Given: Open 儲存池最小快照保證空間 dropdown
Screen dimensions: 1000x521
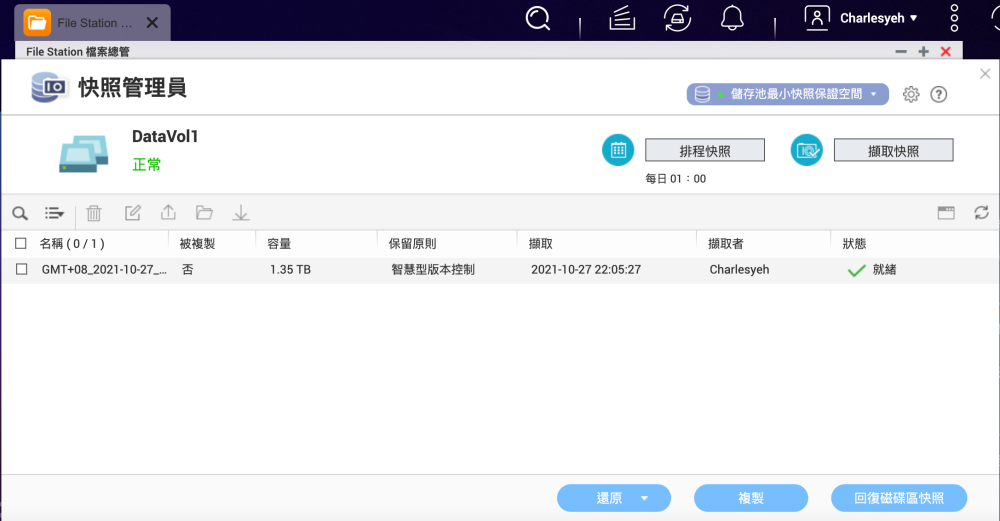Looking at the screenshot, I should pos(787,94).
